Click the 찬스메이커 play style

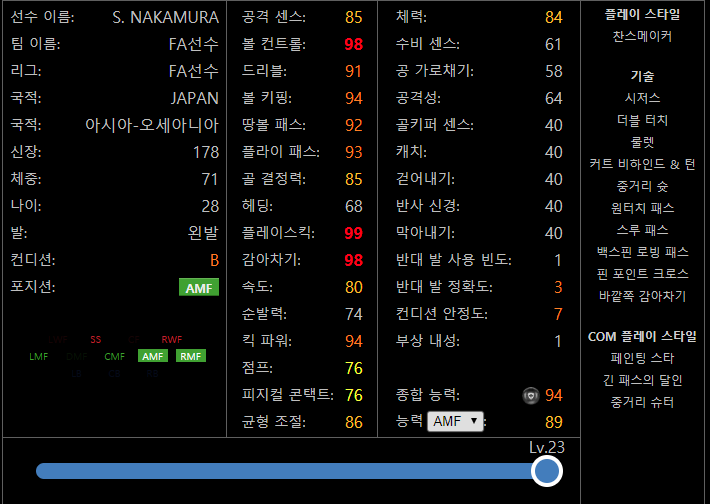point(642,36)
